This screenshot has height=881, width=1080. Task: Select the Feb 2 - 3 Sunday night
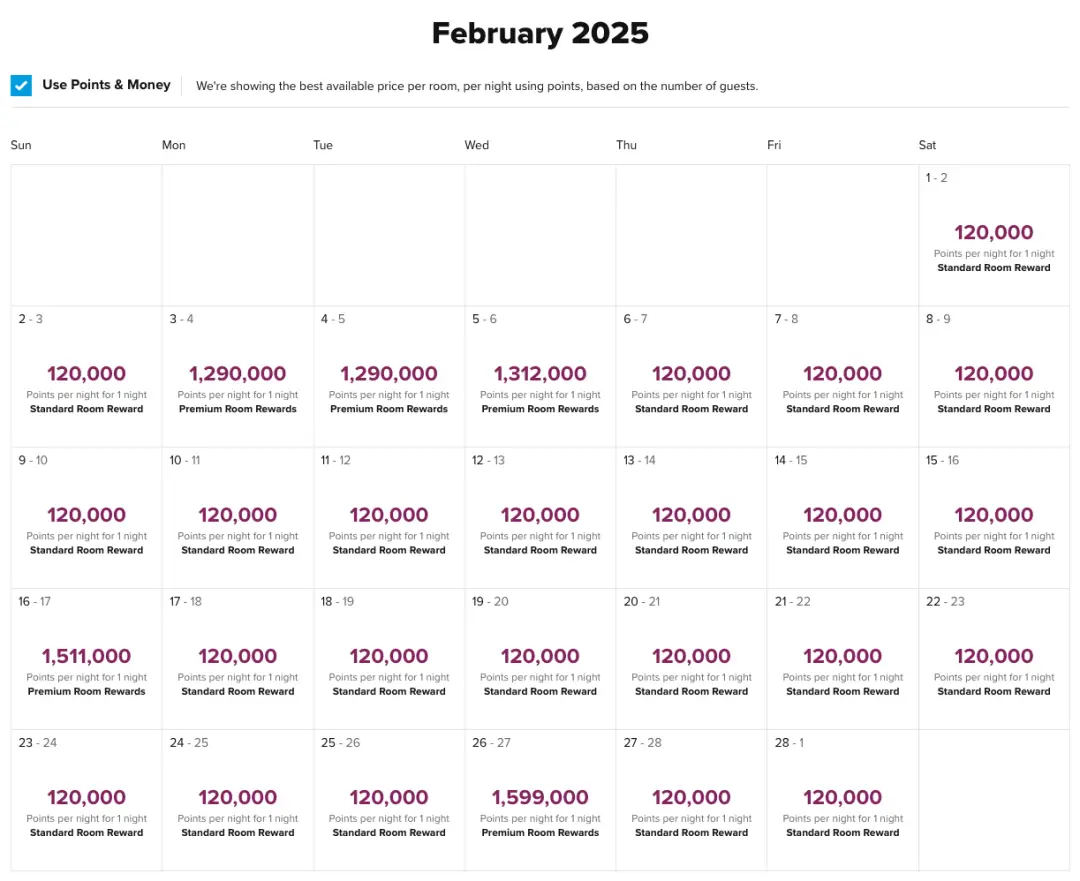point(87,378)
